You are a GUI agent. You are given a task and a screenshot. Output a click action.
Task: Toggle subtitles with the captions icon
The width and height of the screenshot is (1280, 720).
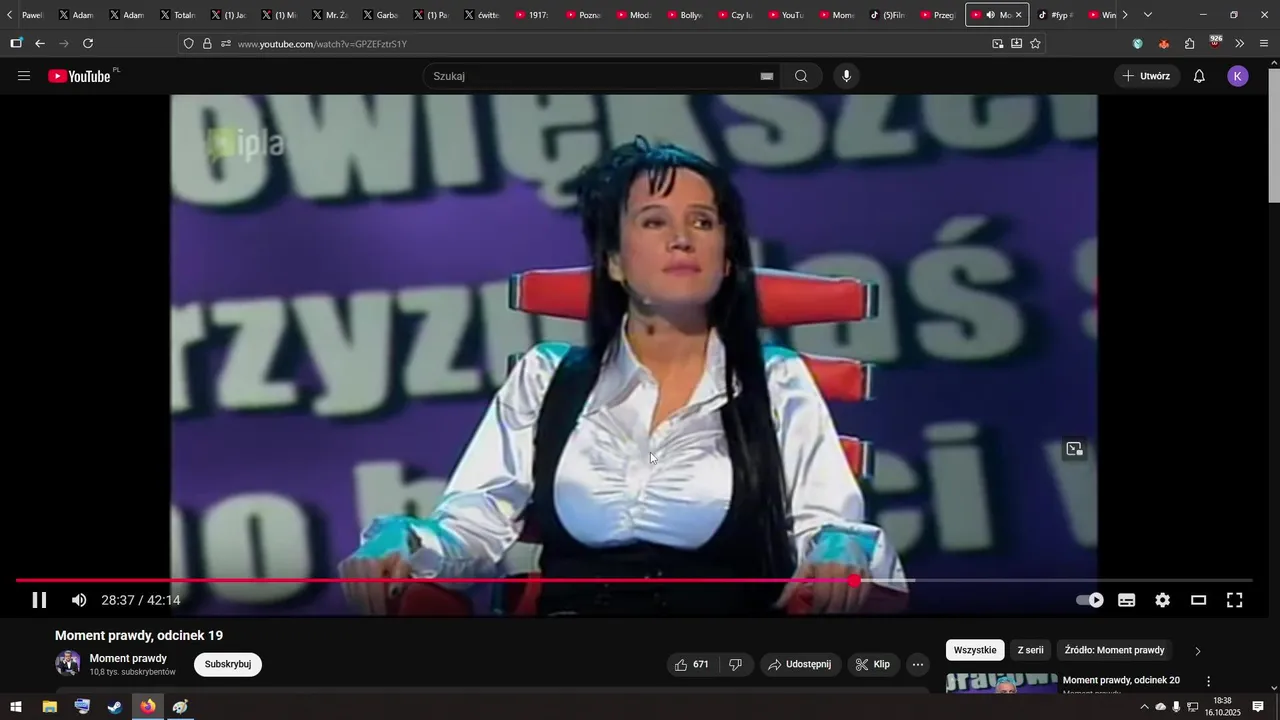coord(1127,600)
